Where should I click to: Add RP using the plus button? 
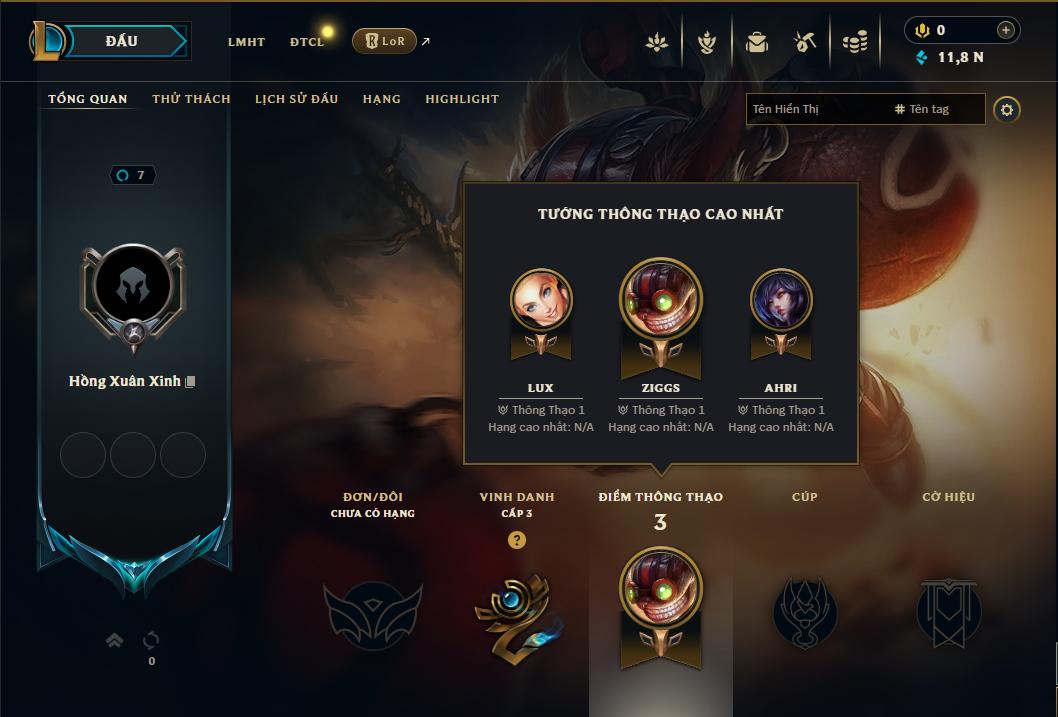point(1005,30)
